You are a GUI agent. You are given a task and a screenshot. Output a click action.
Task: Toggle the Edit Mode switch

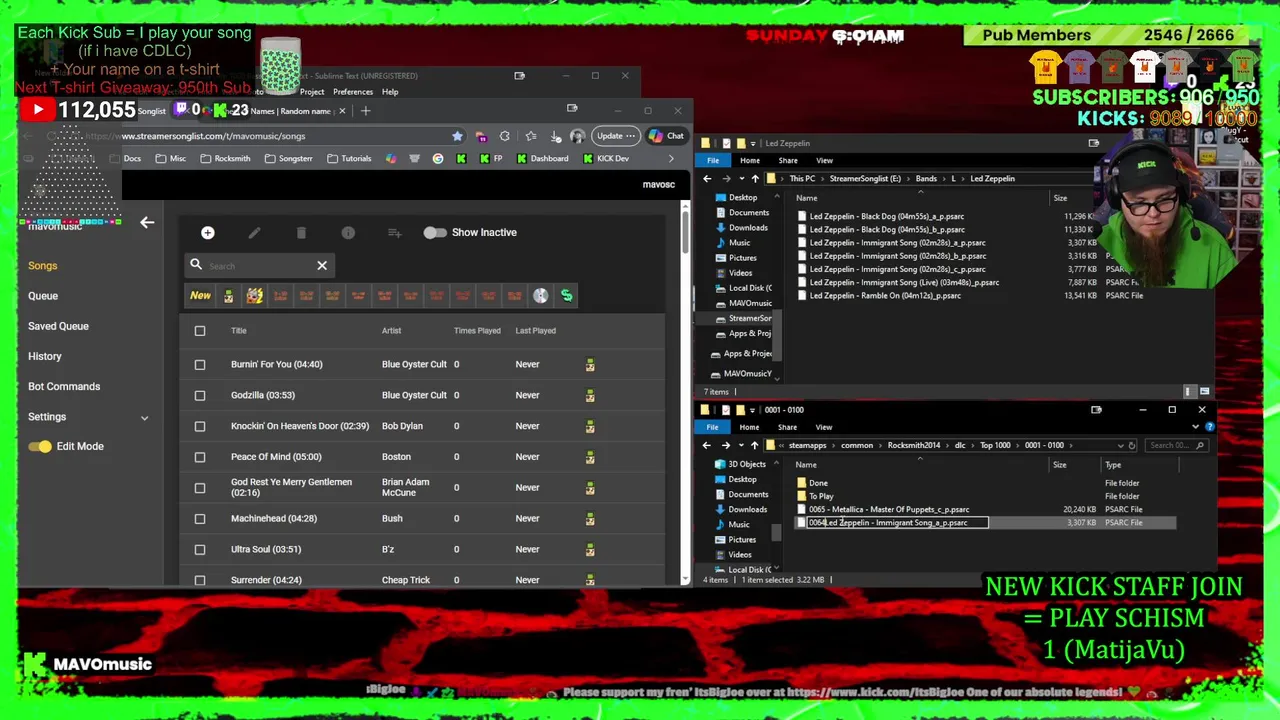[x=40, y=447]
